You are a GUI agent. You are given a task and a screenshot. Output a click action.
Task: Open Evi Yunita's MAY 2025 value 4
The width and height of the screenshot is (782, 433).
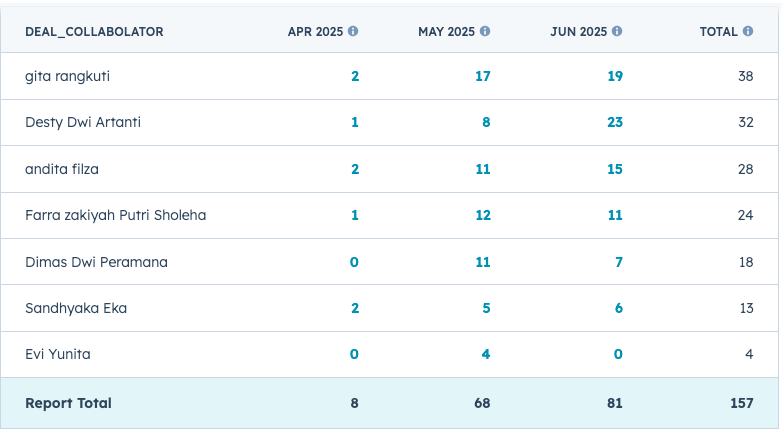(x=486, y=354)
